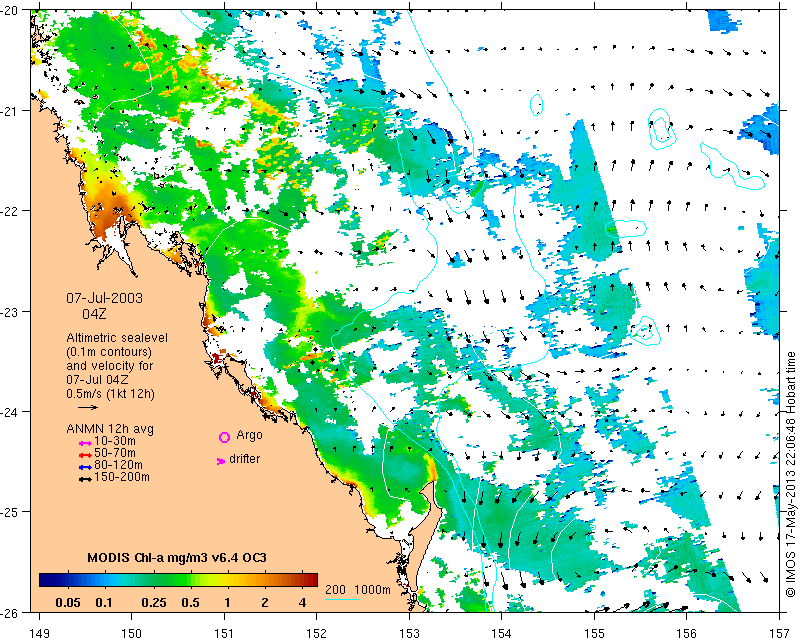
Task: Select the magenta 10-30m arrow symbol
Action: pyautogui.click(x=85, y=443)
